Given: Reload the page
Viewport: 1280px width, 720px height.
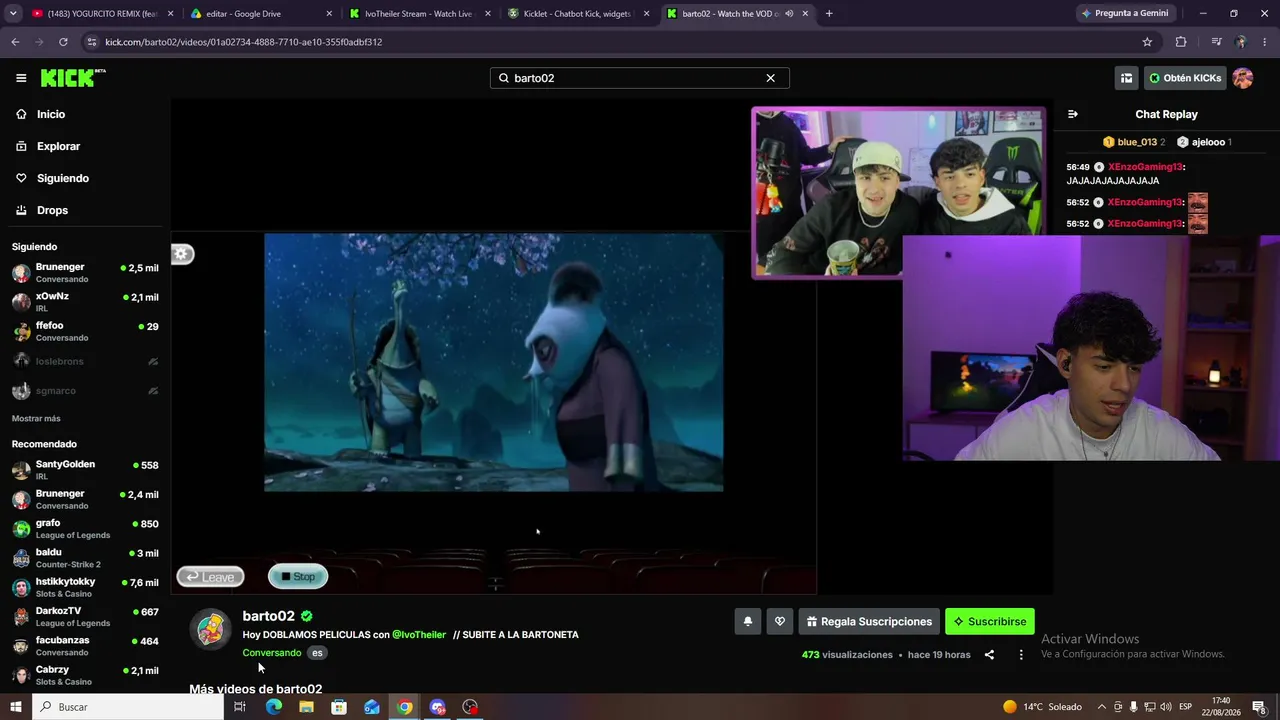Looking at the screenshot, I should [x=63, y=42].
